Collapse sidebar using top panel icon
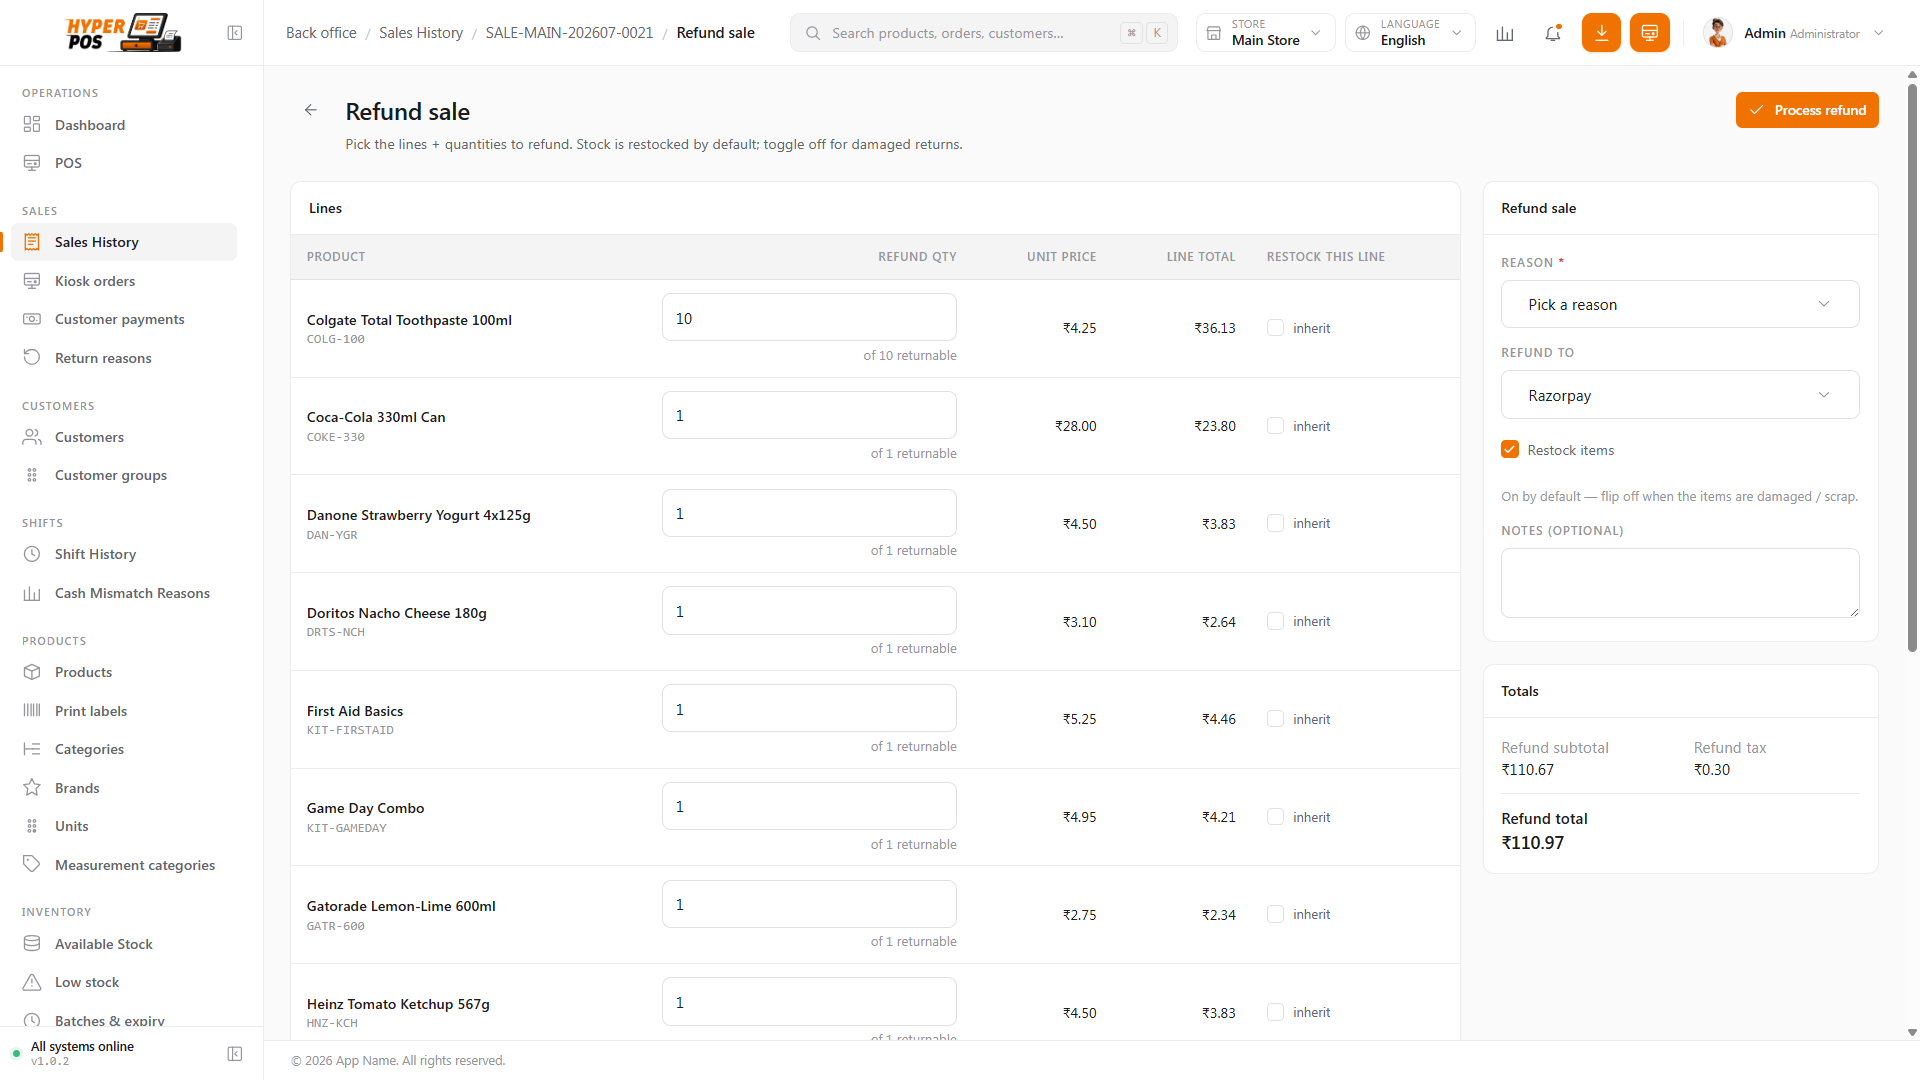1920x1080 pixels. [x=235, y=33]
